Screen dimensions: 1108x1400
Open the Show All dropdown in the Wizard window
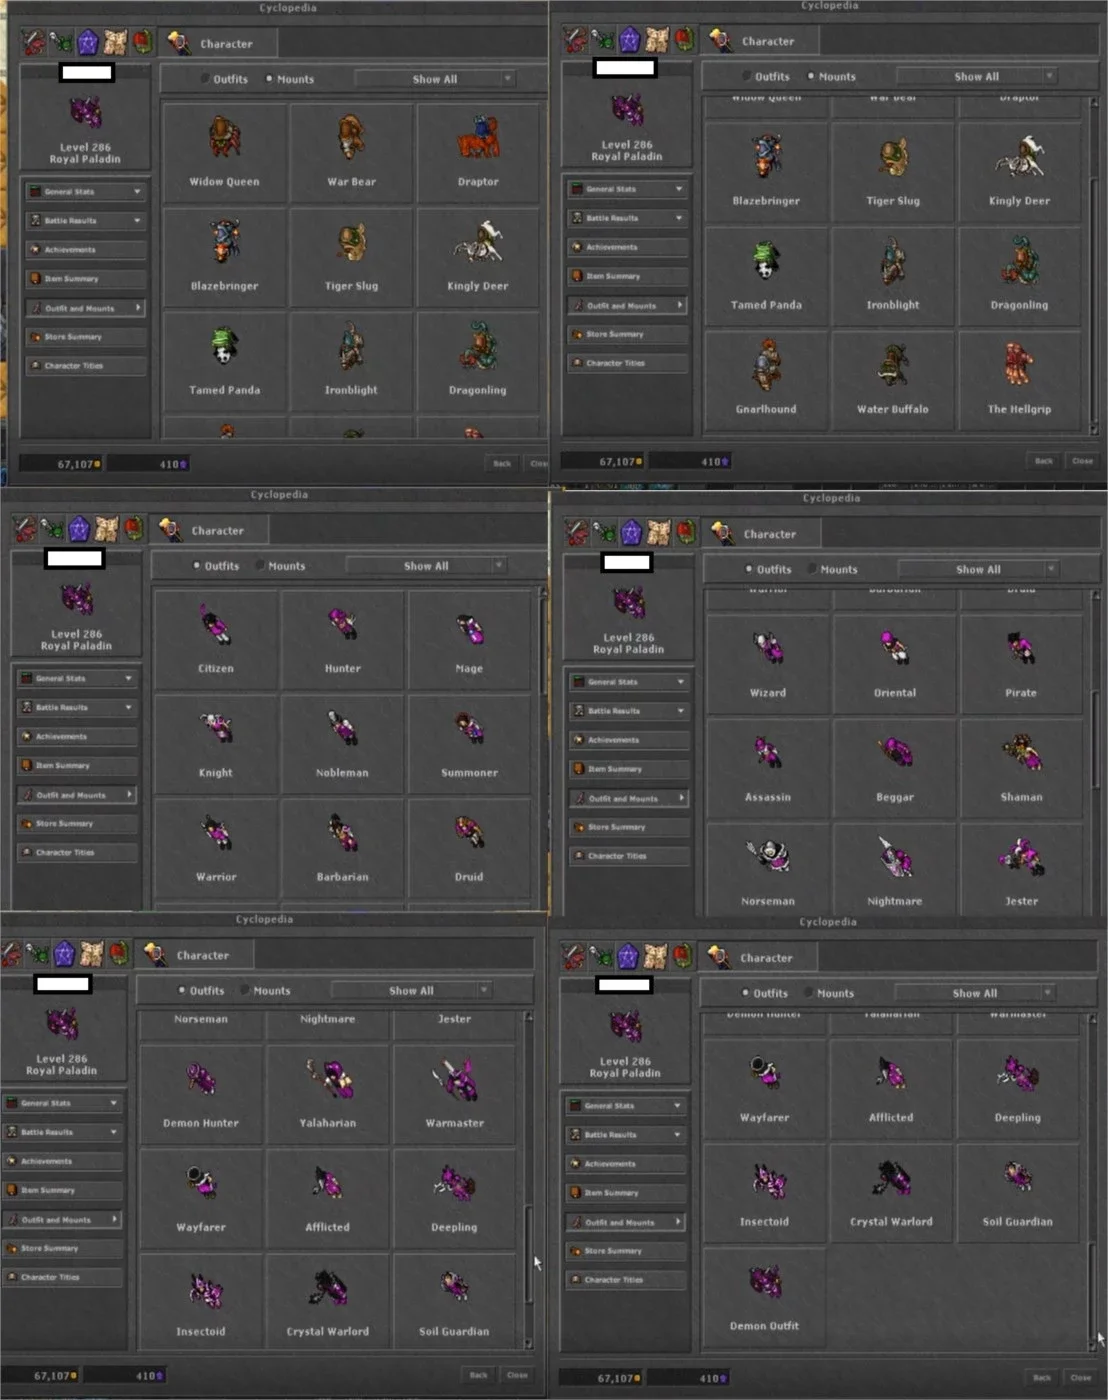[978, 569]
